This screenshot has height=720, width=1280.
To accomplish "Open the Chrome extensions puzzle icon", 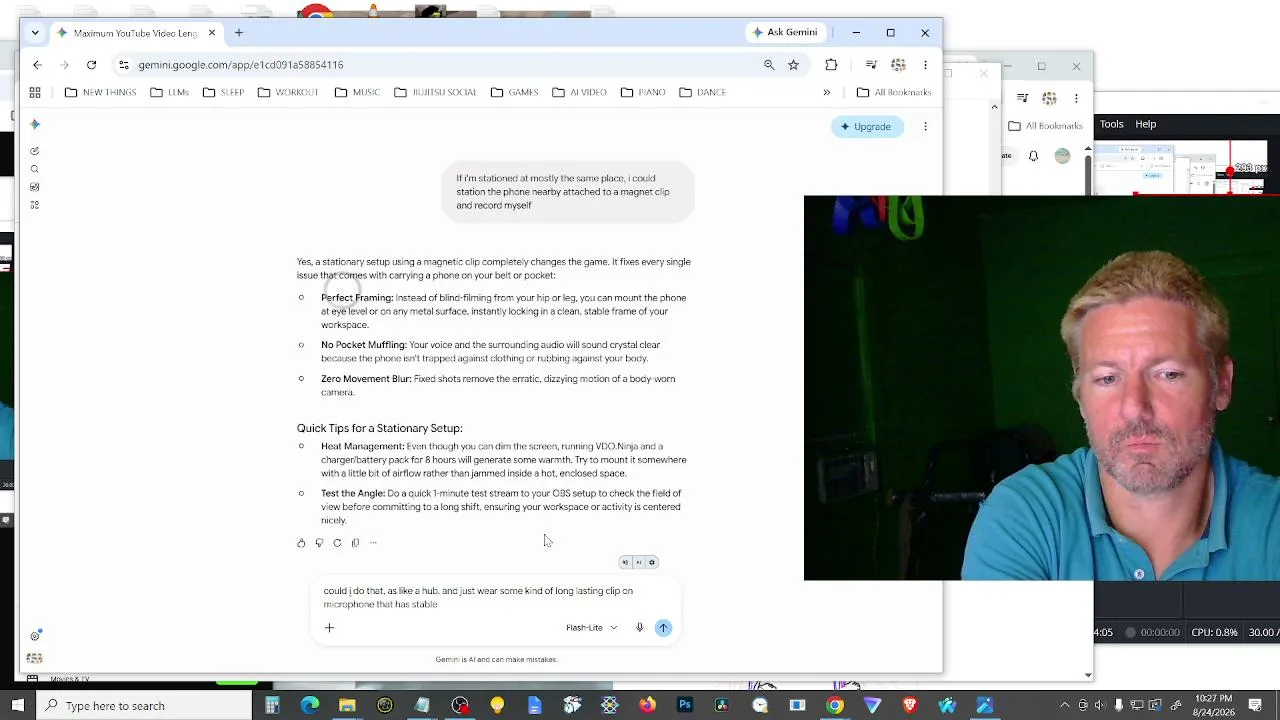I will 831,65.
